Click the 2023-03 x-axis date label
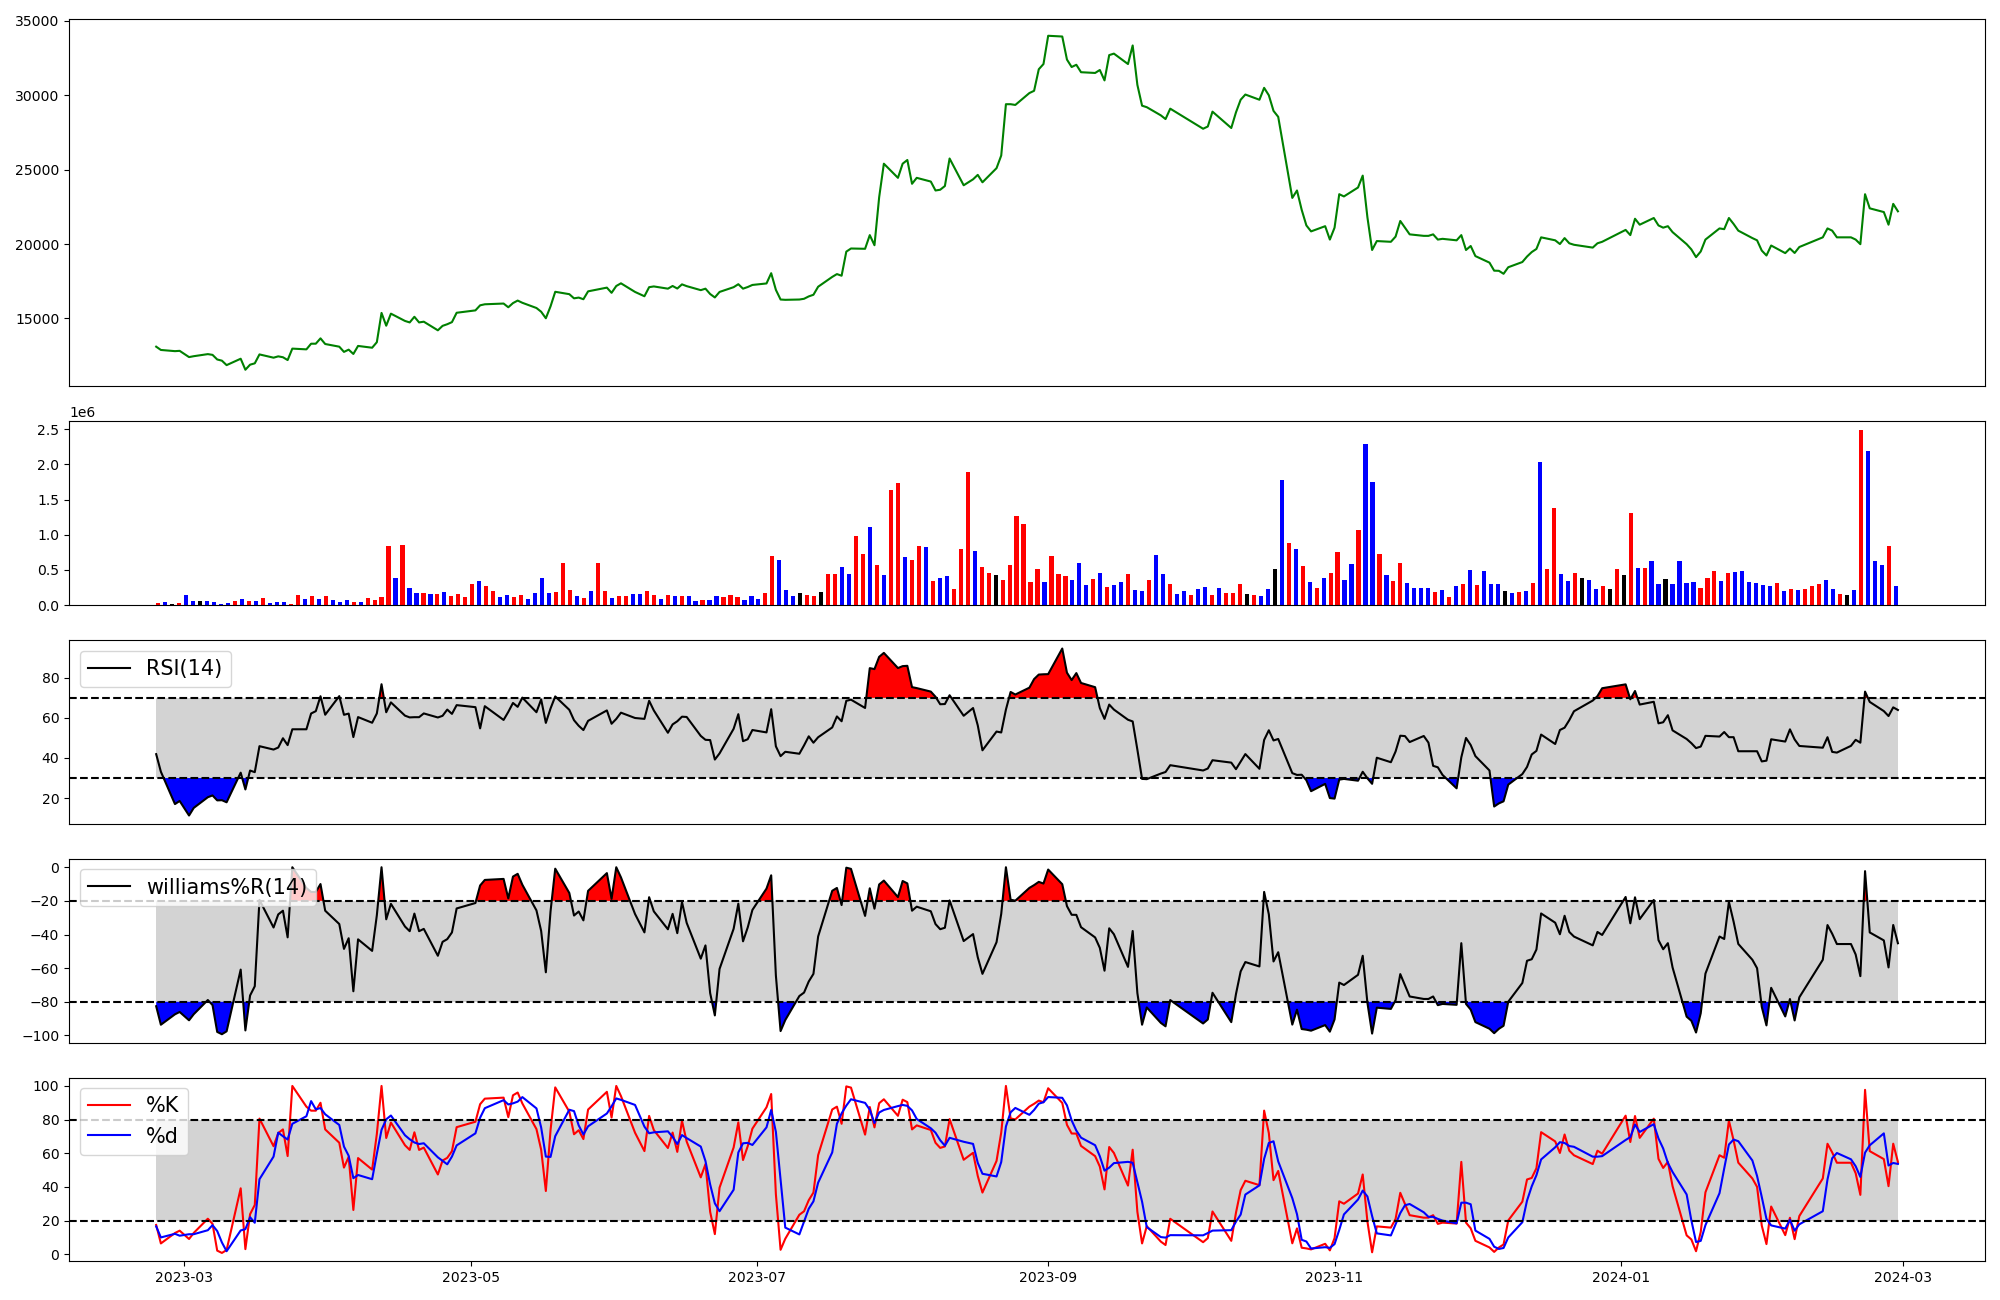This screenshot has height=1300, width=2000. 184,1277
